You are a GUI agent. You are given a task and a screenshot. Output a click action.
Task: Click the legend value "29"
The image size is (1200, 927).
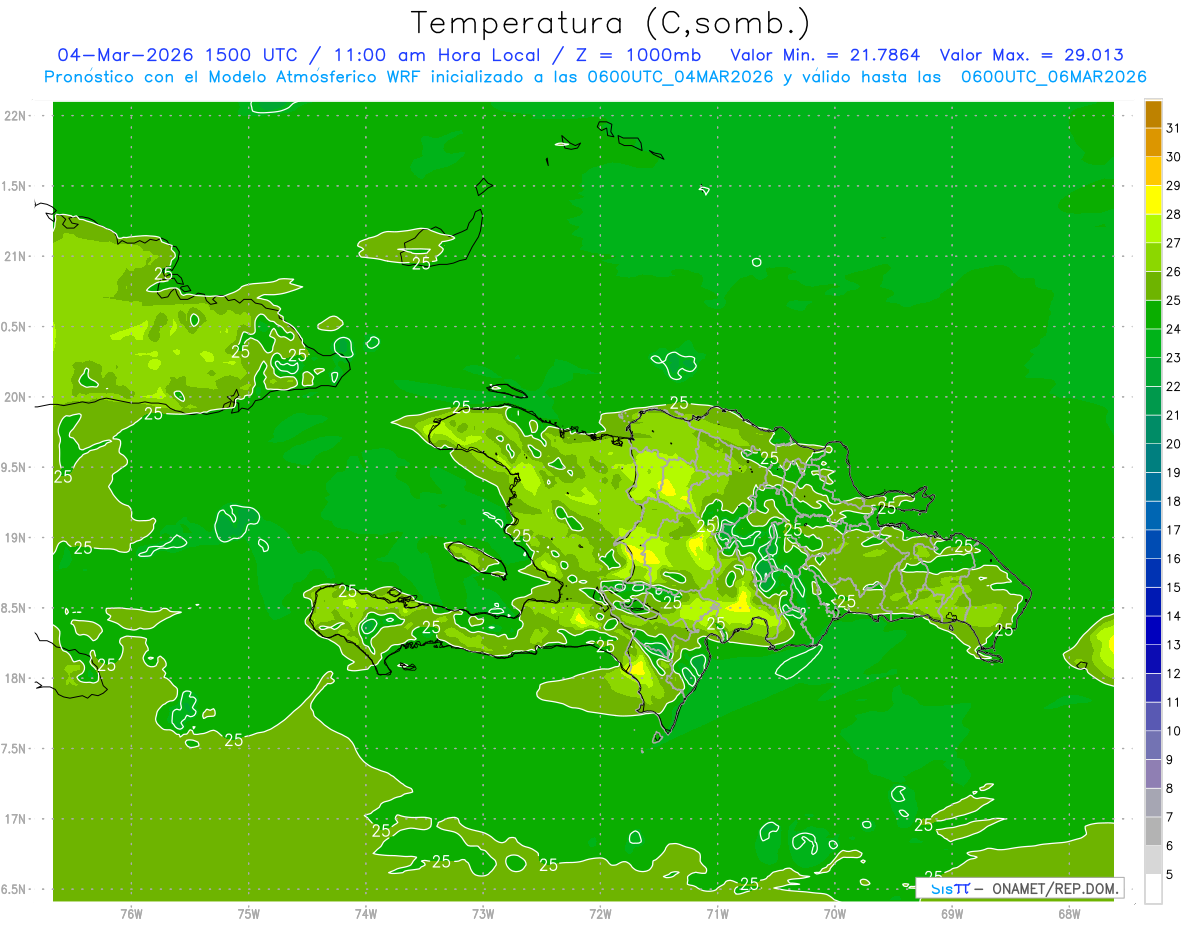coord(1173,186)
